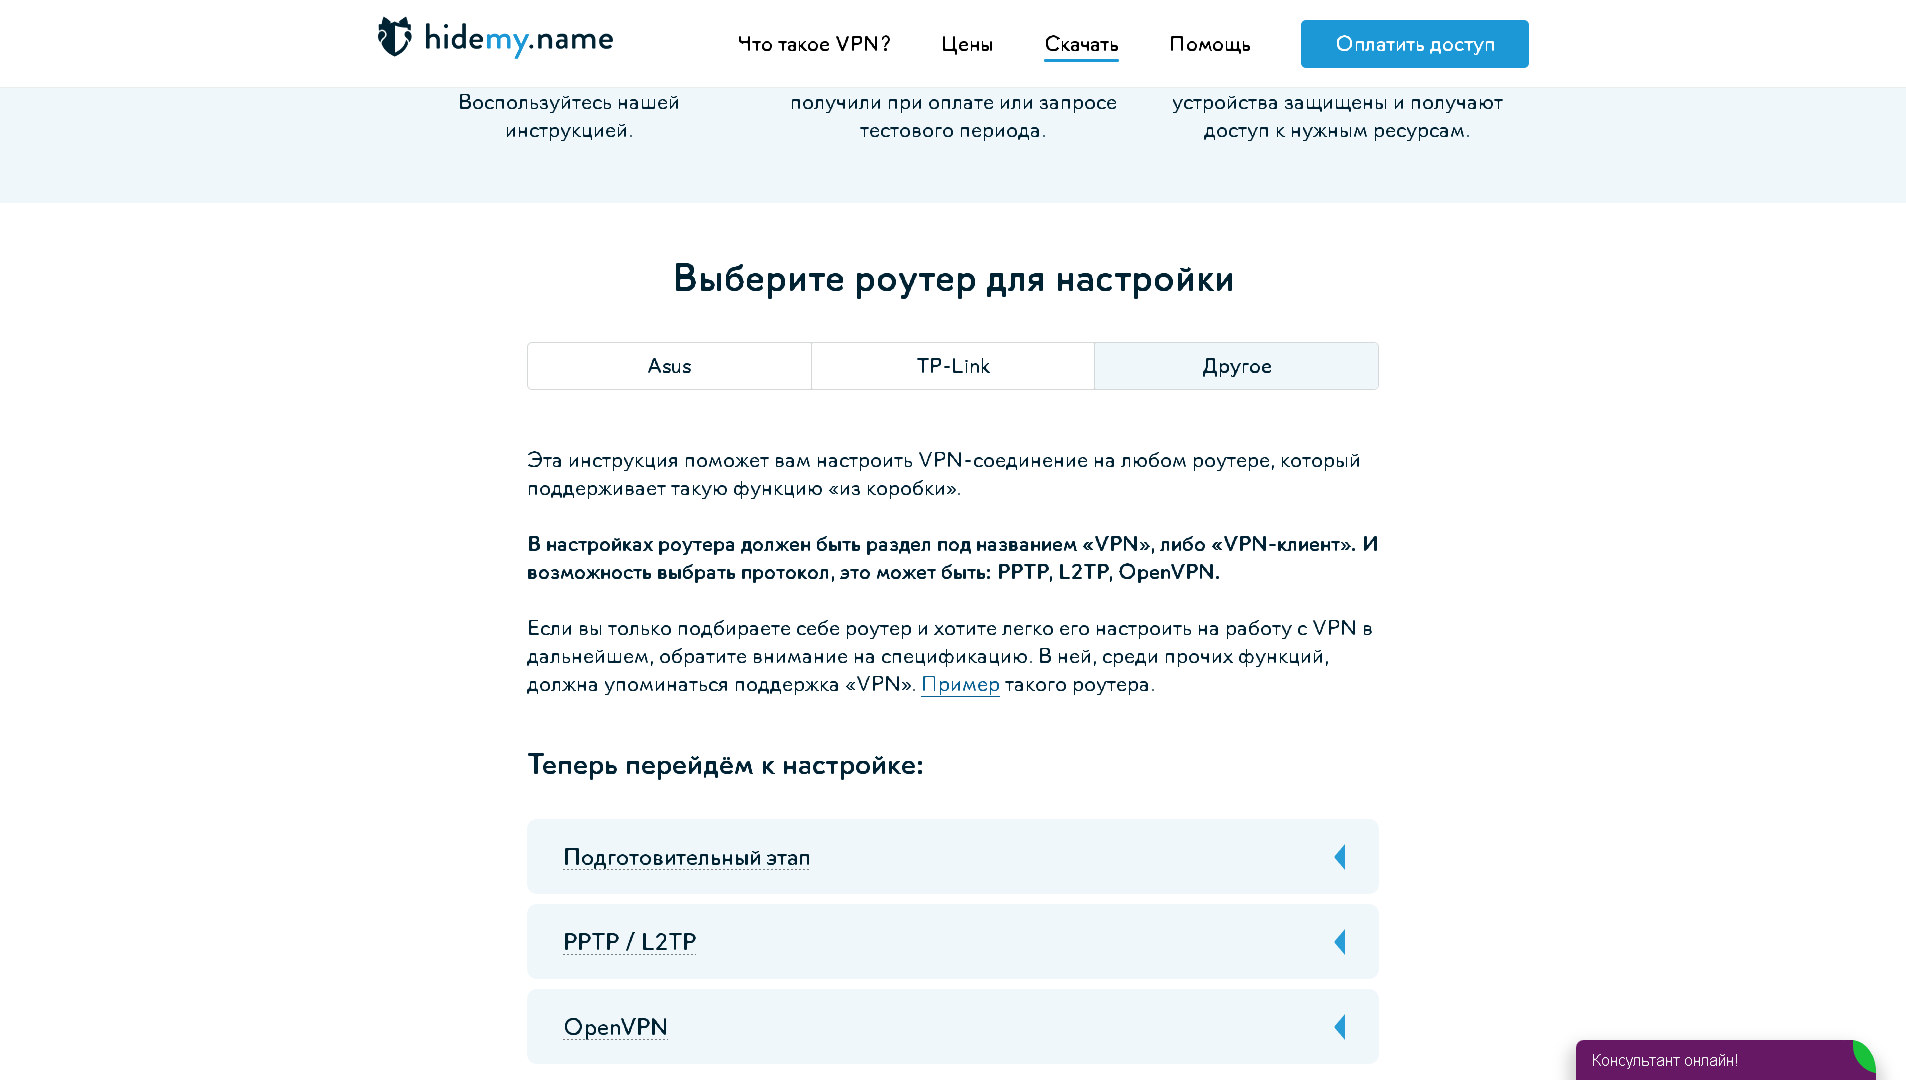Expand the OpenVPN section
The image size is (1906, 1080).
point(953,1027)
